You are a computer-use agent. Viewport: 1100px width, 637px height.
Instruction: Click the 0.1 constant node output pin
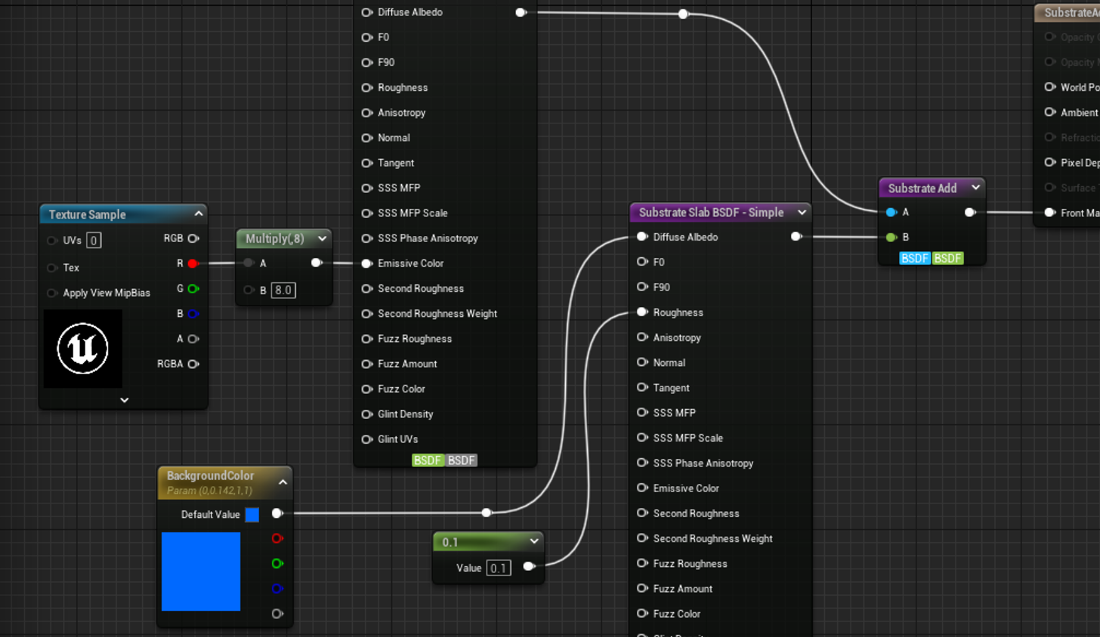pyautogui.click(x=529, y=566)
